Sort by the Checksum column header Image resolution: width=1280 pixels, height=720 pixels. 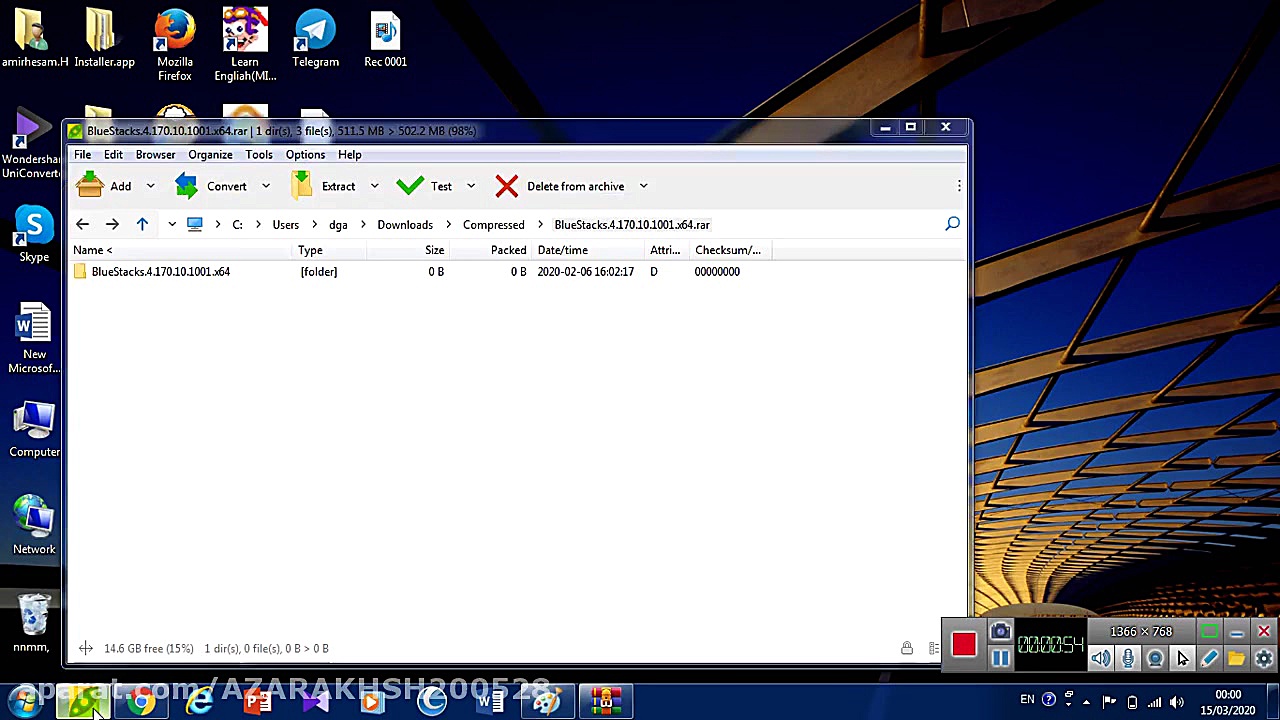click(x=731, y=250)
